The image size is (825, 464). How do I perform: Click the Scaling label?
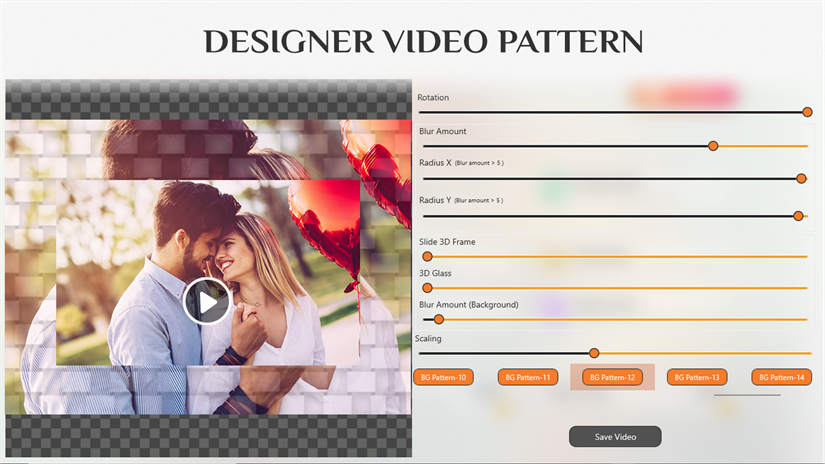click(x=428, y=338)
